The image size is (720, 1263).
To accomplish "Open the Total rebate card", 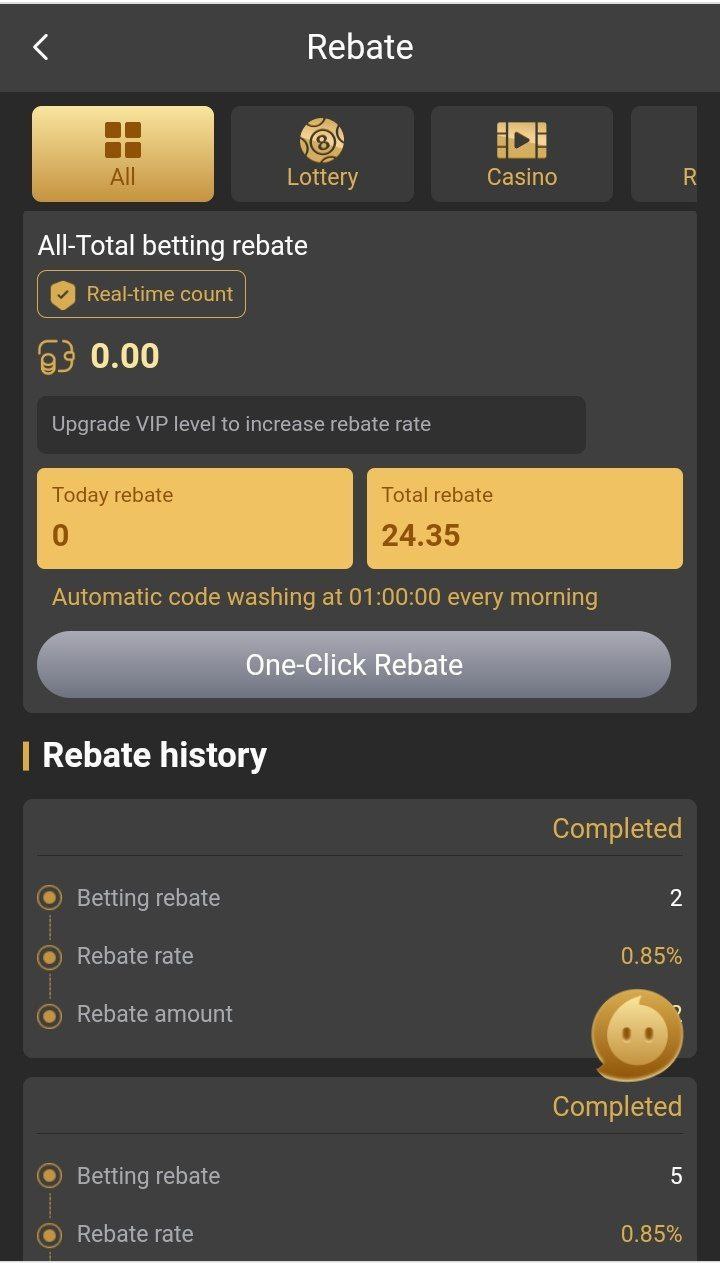I will tap(525, 518).
